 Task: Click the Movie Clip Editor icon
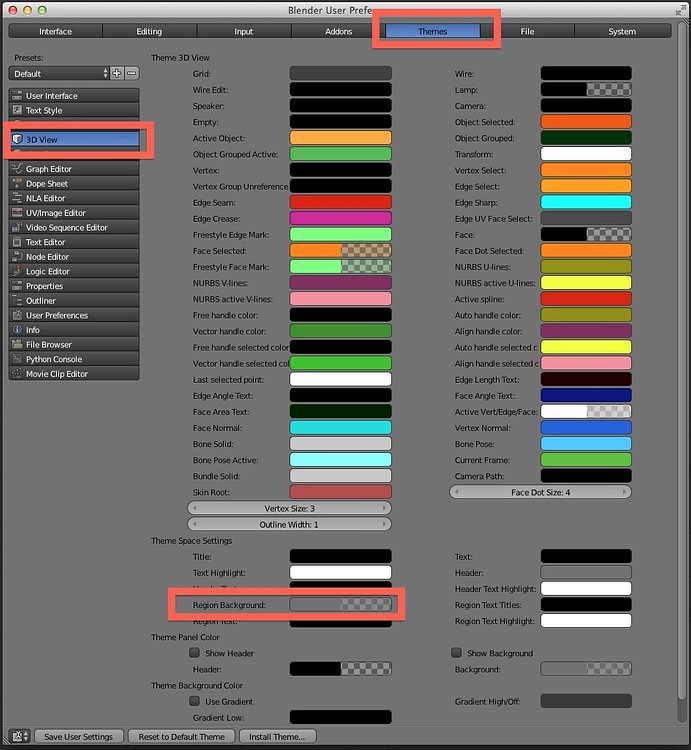[x=17, y=374]
